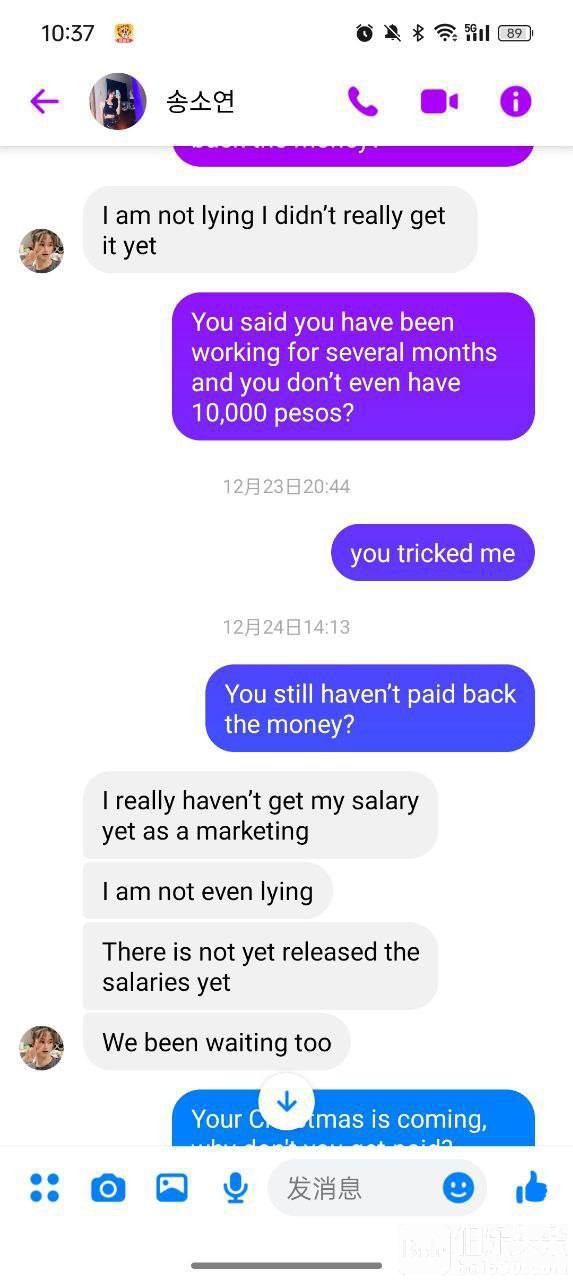Image resolution: width=573 pixels, height=1280 pixels.
Task: Tap the "You still haven't paid back" bubble
Action: [x=370, y=708]
